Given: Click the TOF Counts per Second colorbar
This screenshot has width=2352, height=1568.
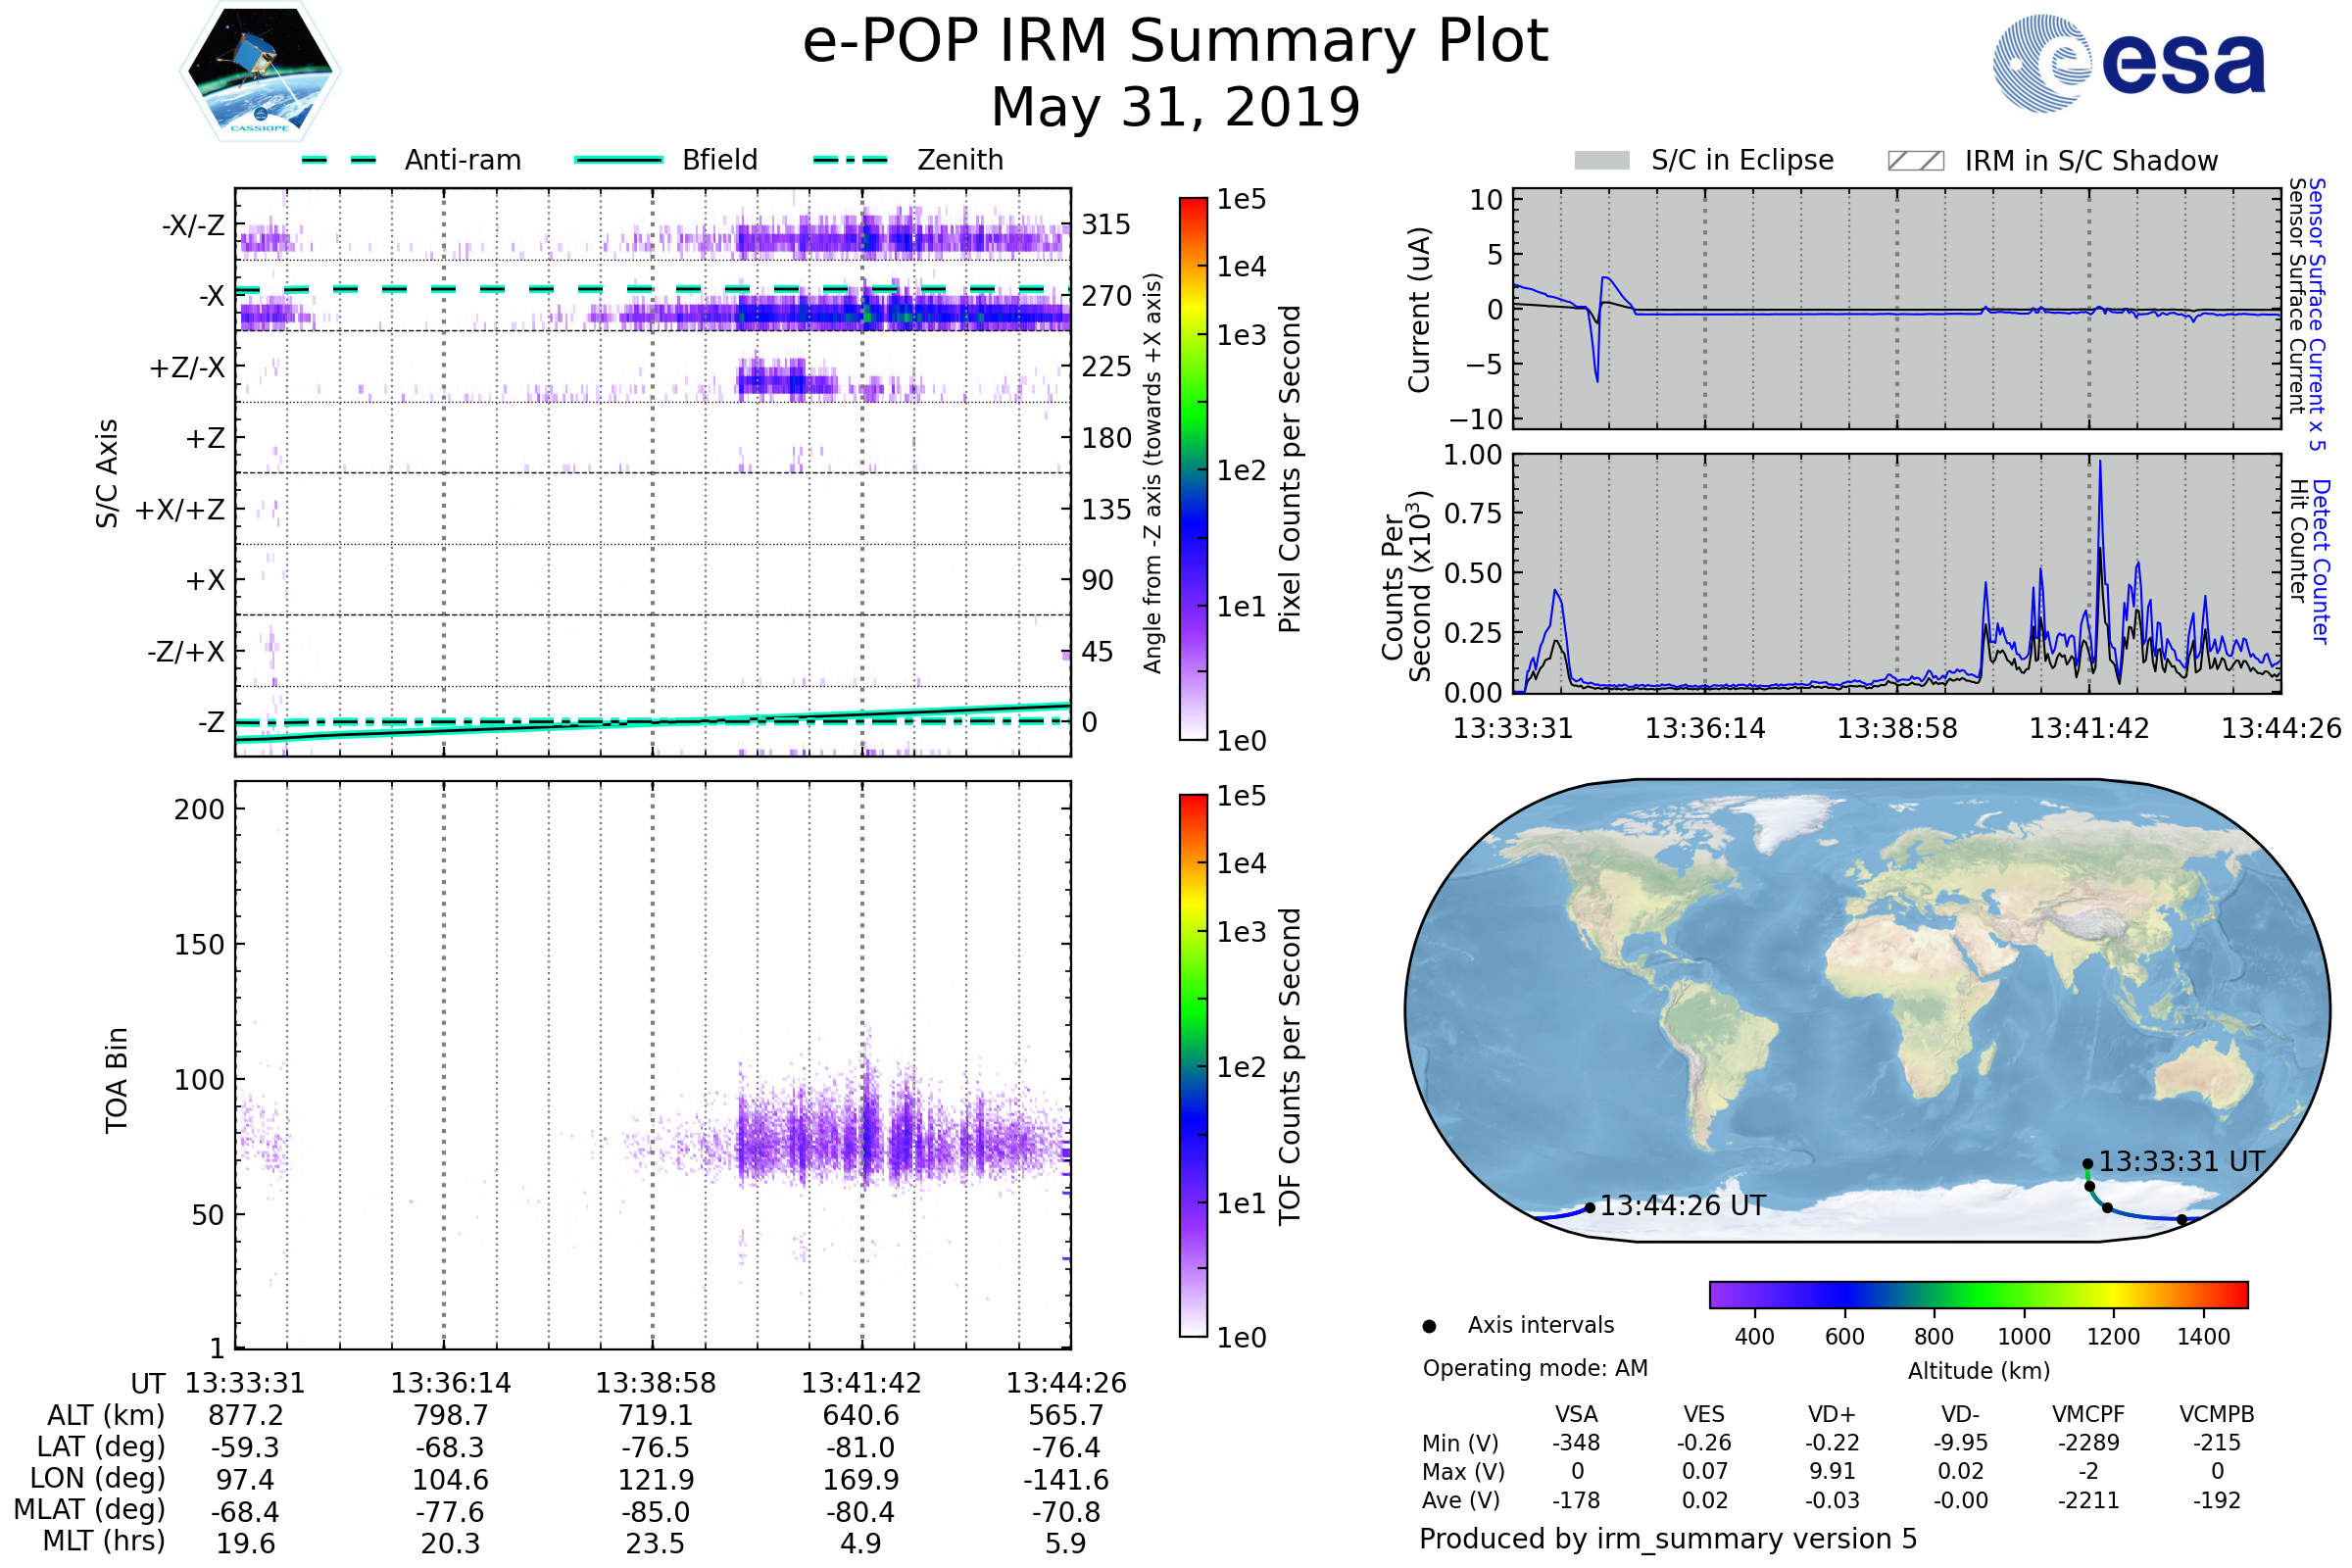Looking at the screenshot, I should pos(1193,1065).
